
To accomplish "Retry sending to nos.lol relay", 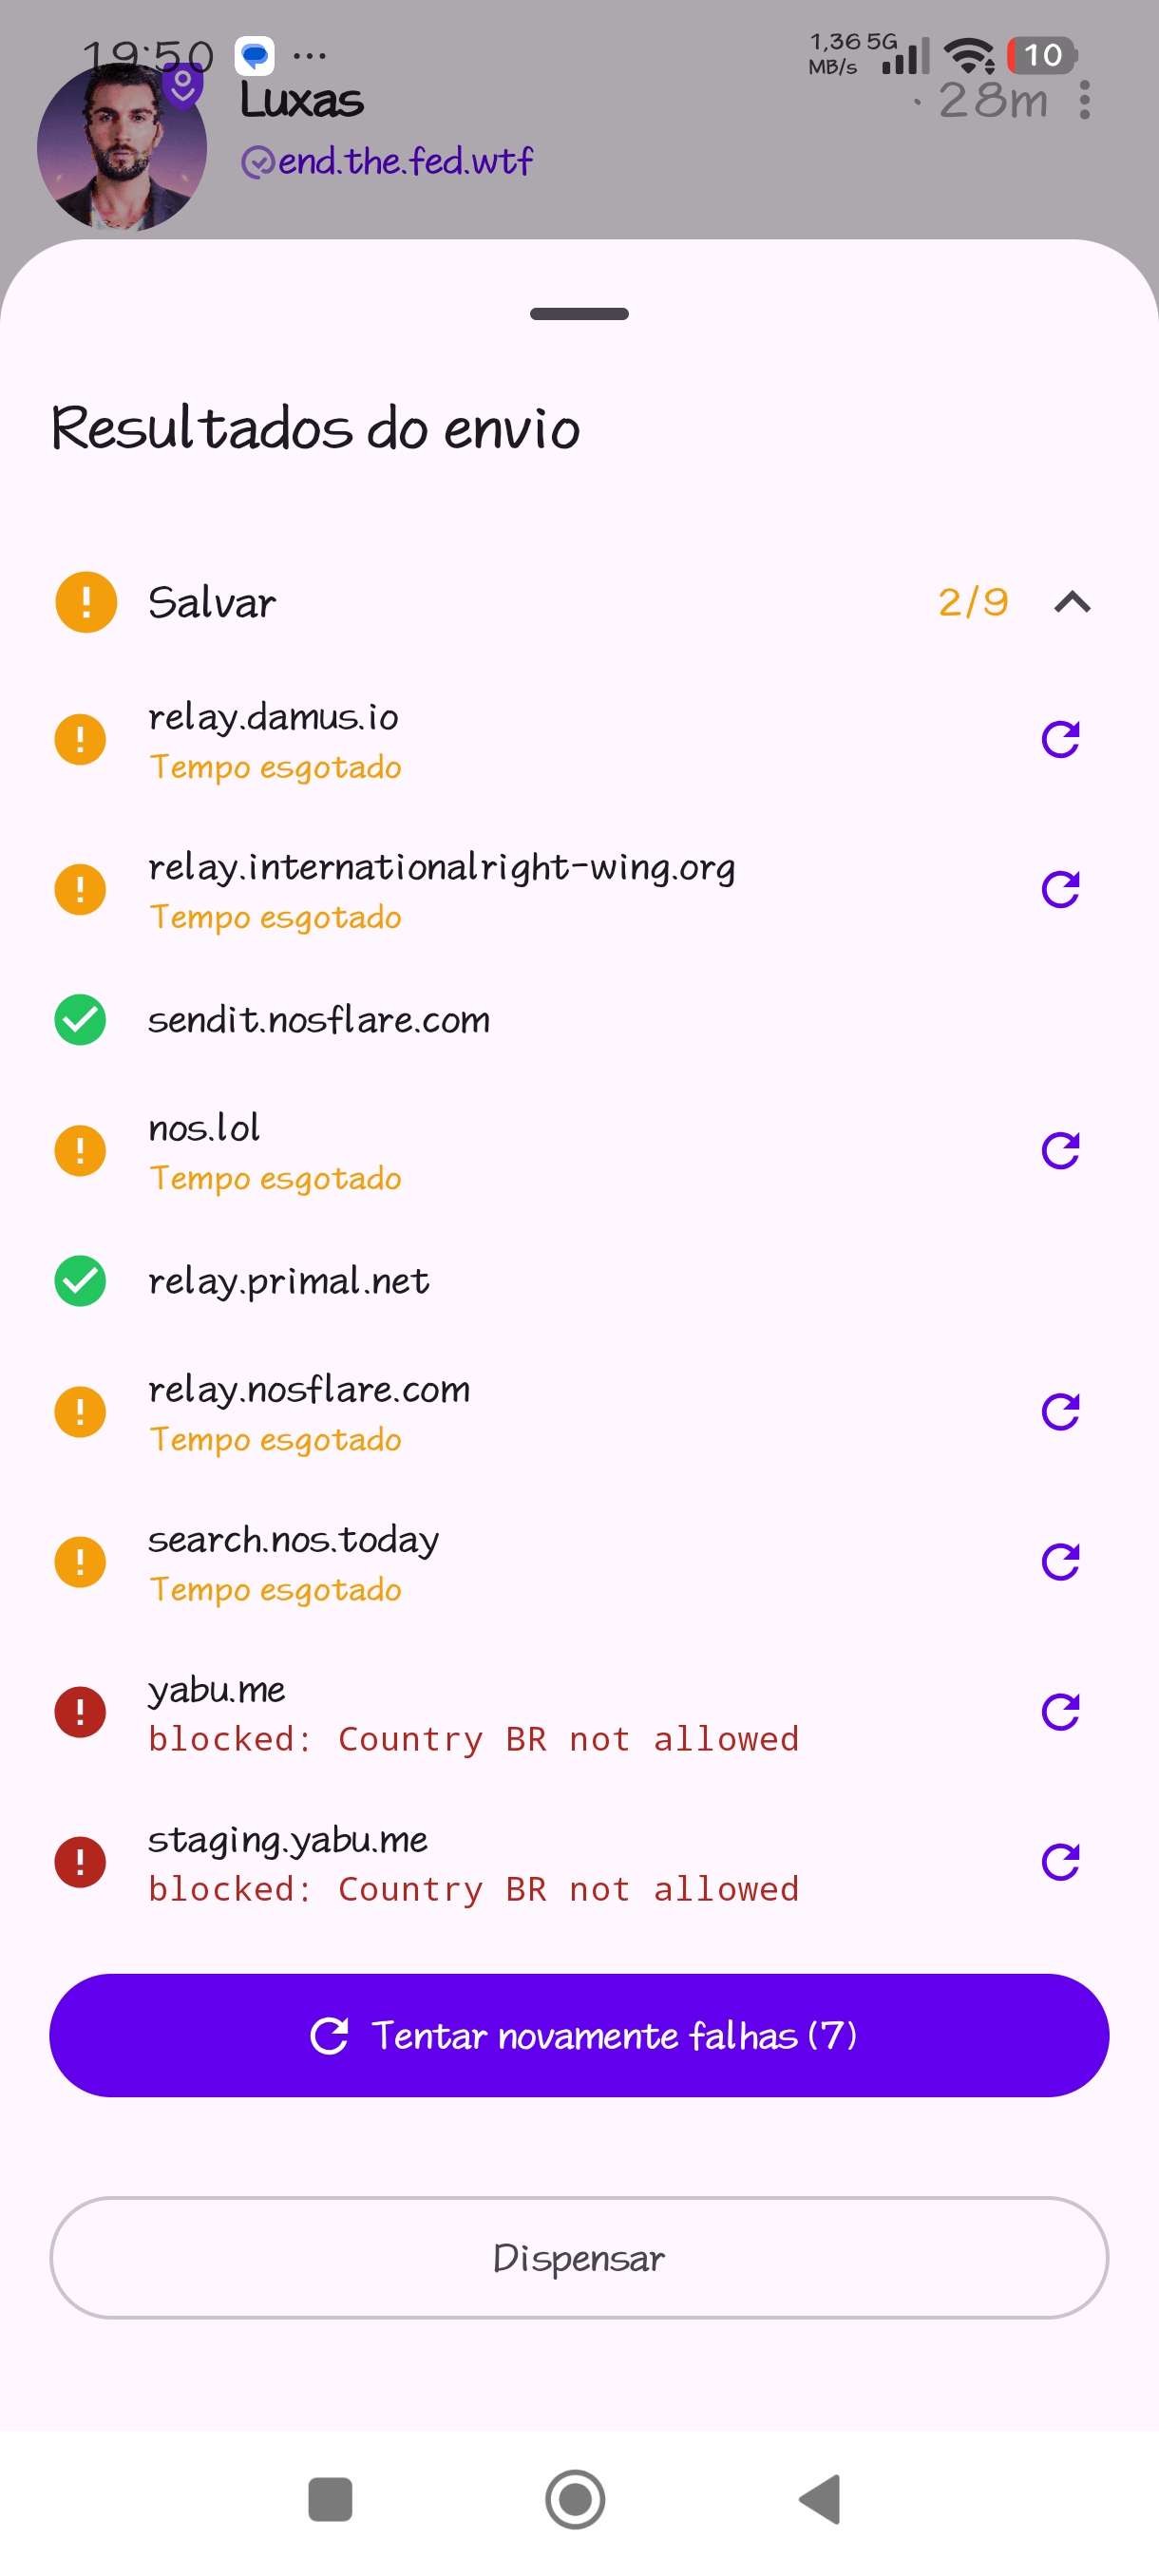I will [x=1060, y=1151].
